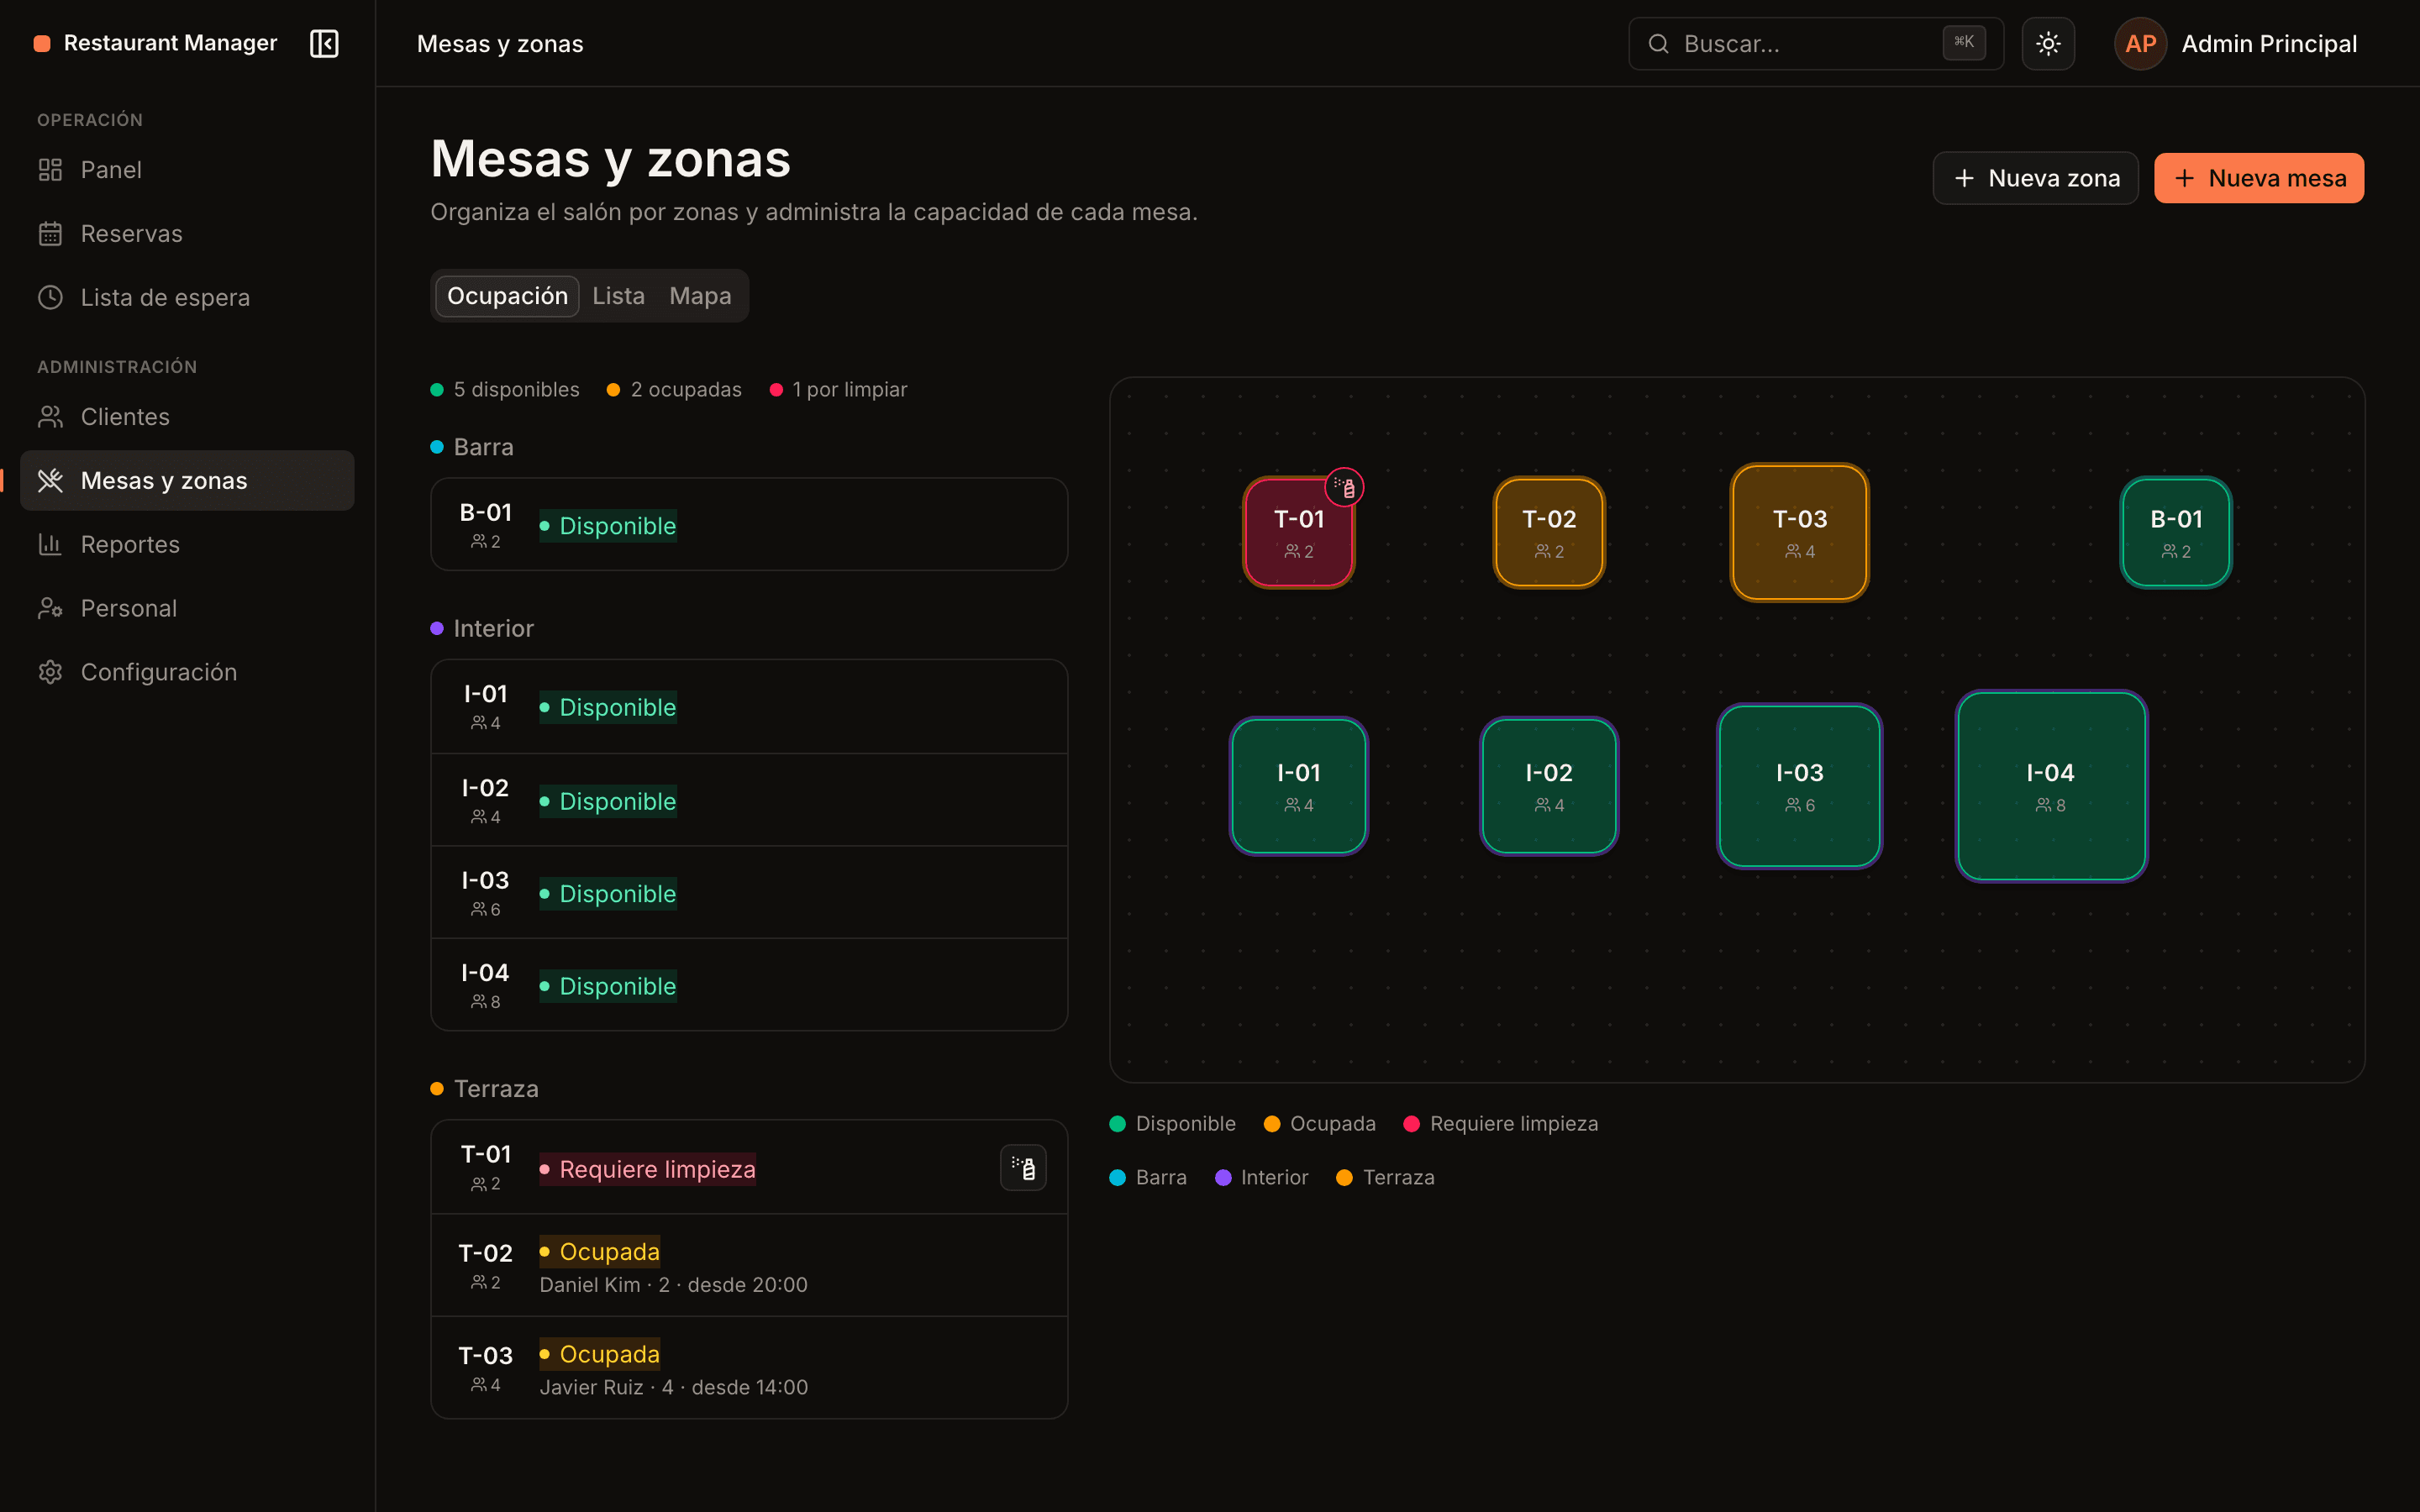Click orange Ocupada legend swatch
The width and height of the screenshot is (2420, 1512).
(1272, 1124)
